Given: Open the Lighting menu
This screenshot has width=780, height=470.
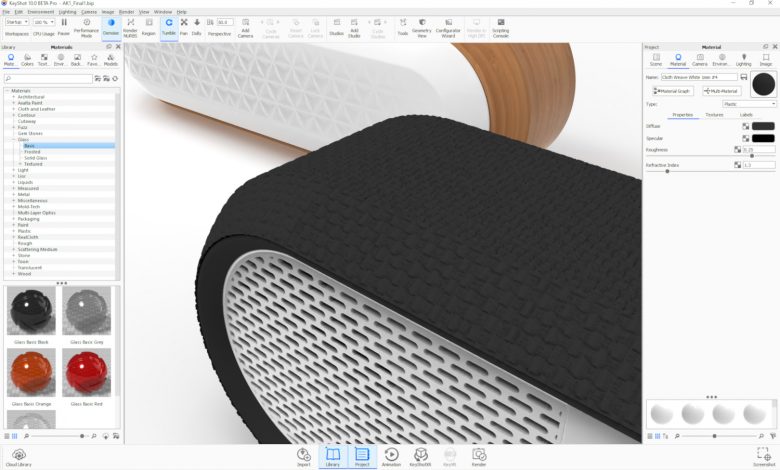Looking at the screenshot, I should tap(67, 11).
